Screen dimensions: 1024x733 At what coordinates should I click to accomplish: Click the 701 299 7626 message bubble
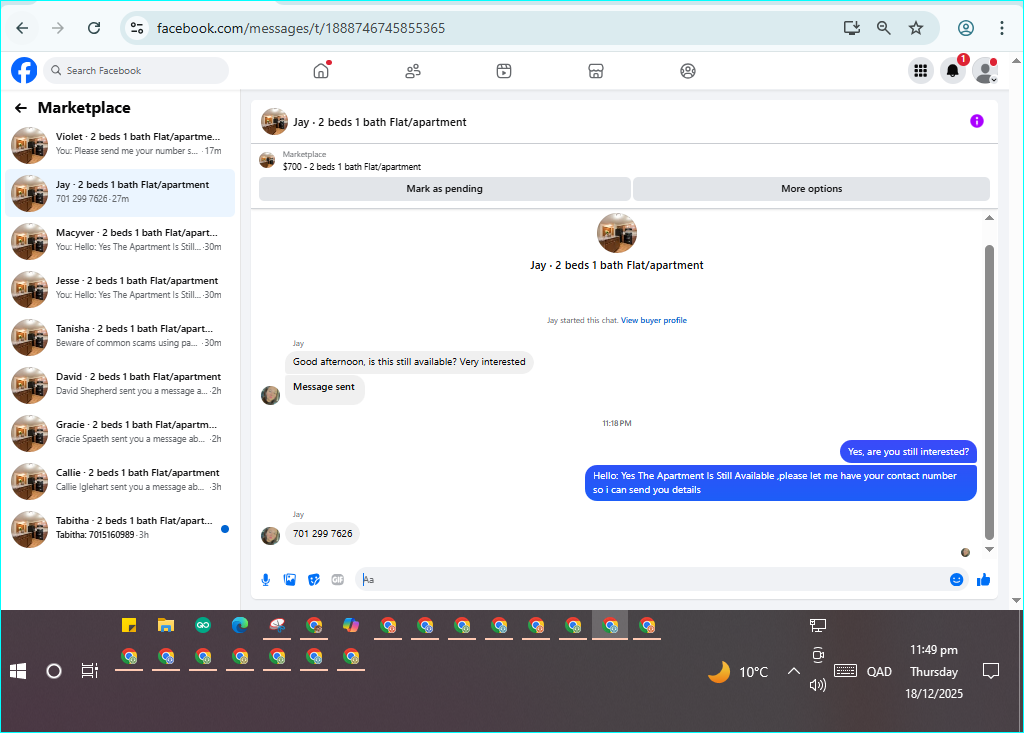[x=323, y=534]
